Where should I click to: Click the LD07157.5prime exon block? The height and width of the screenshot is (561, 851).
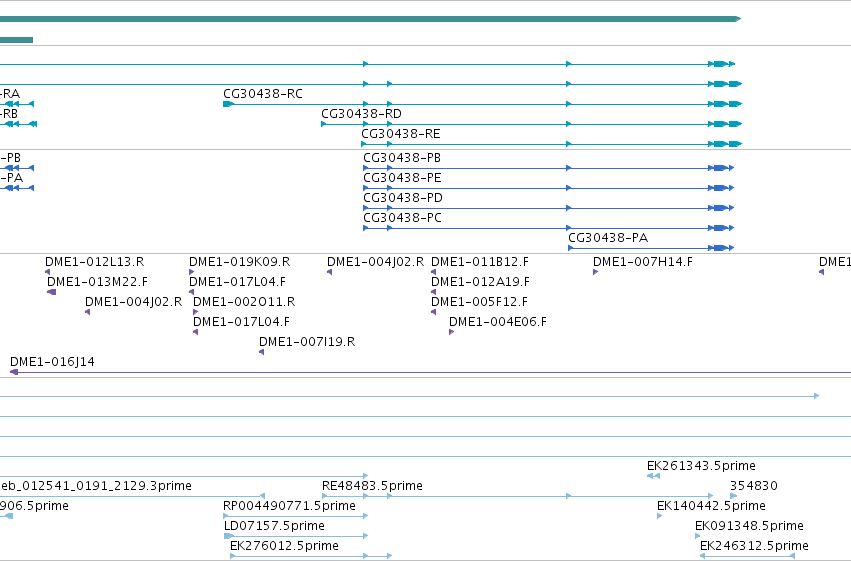click(229, 536)
